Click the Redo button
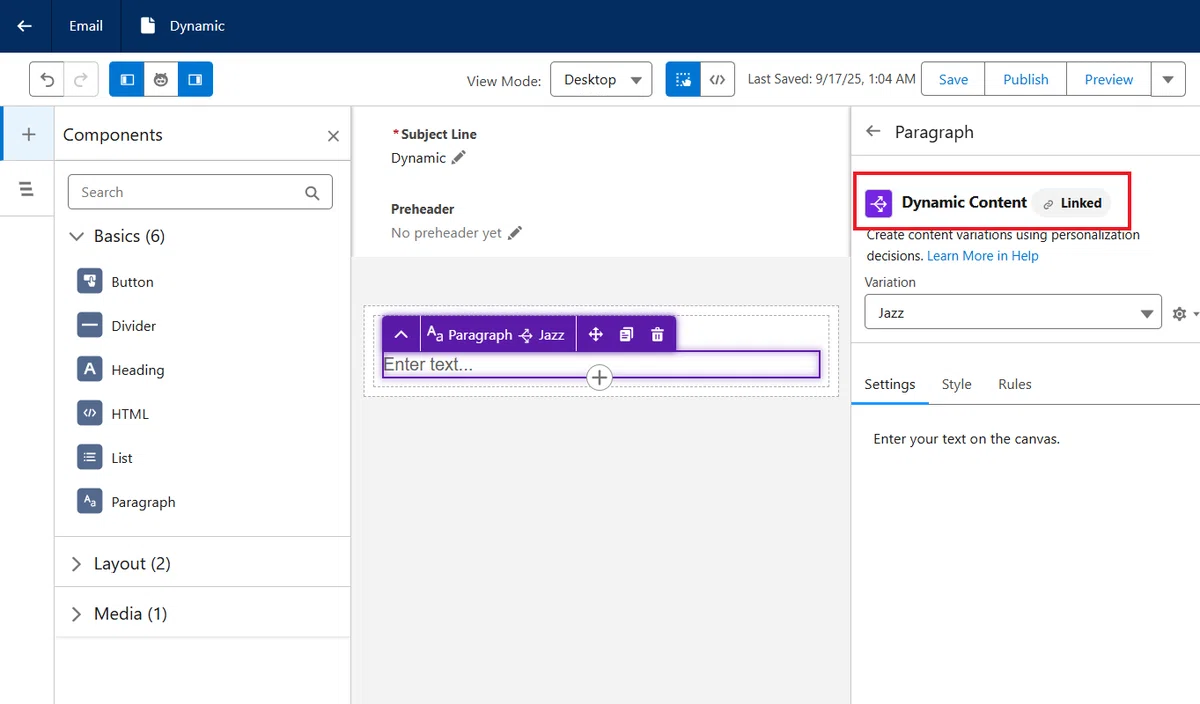Viewport: 1200px width, 704px height. click(82, 79)
